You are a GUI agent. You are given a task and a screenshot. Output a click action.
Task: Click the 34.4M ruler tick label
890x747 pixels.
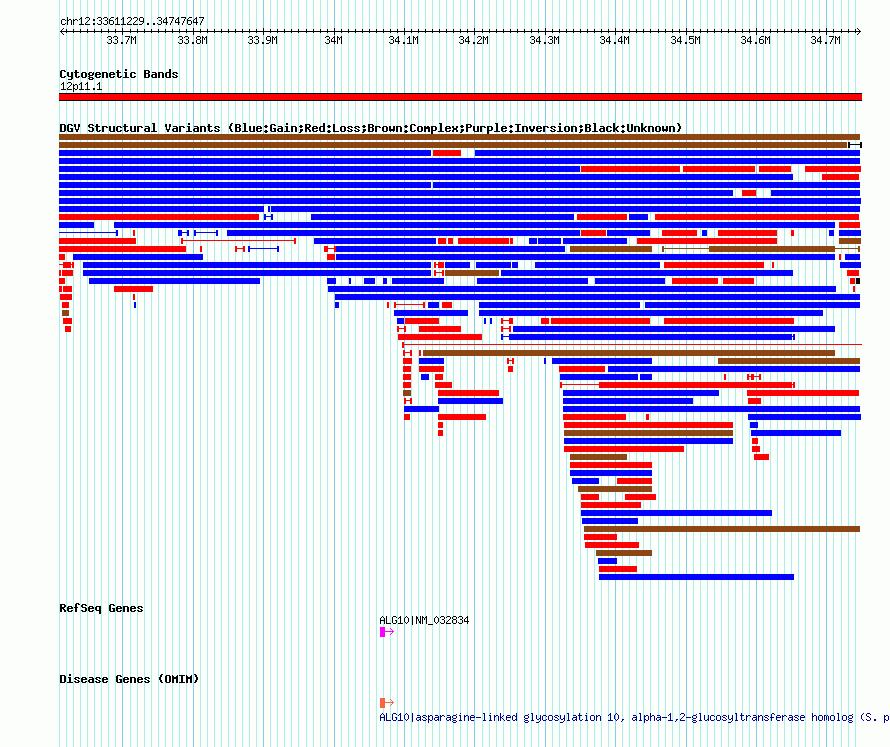tap(615, 40)
